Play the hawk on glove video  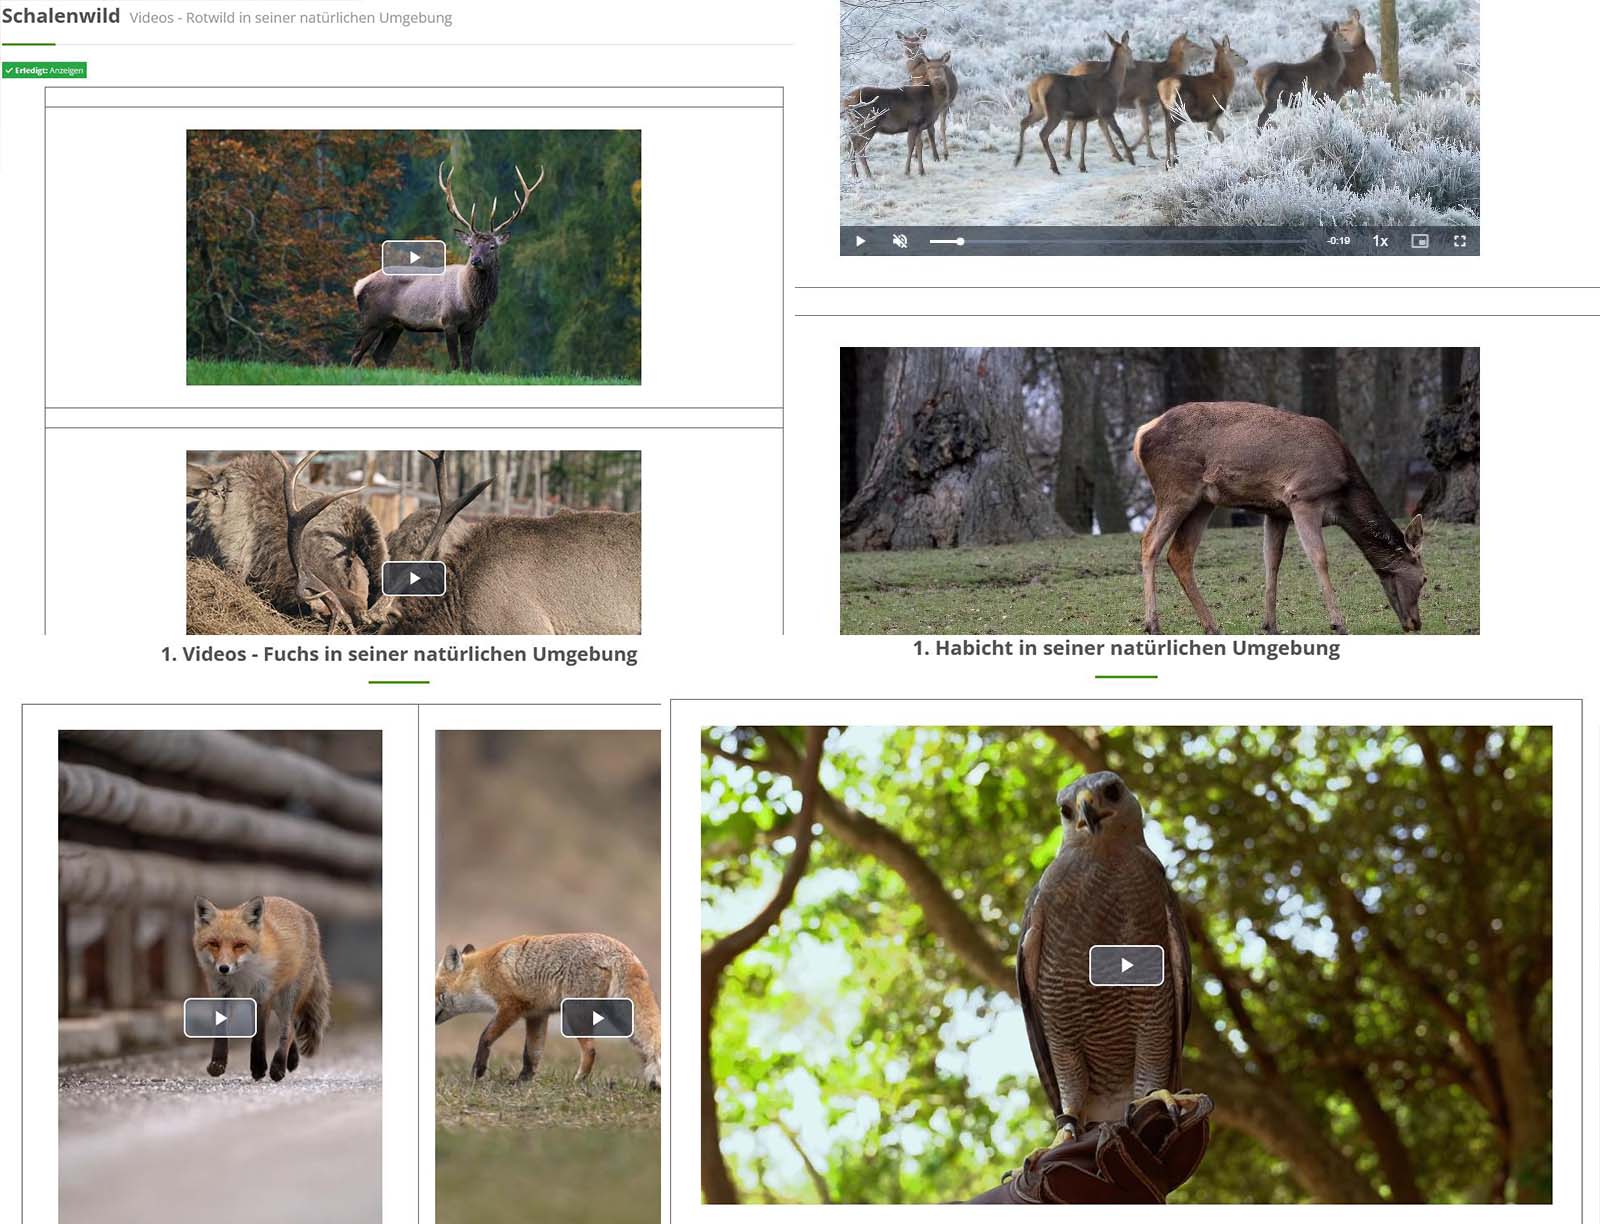[1126, 965]
